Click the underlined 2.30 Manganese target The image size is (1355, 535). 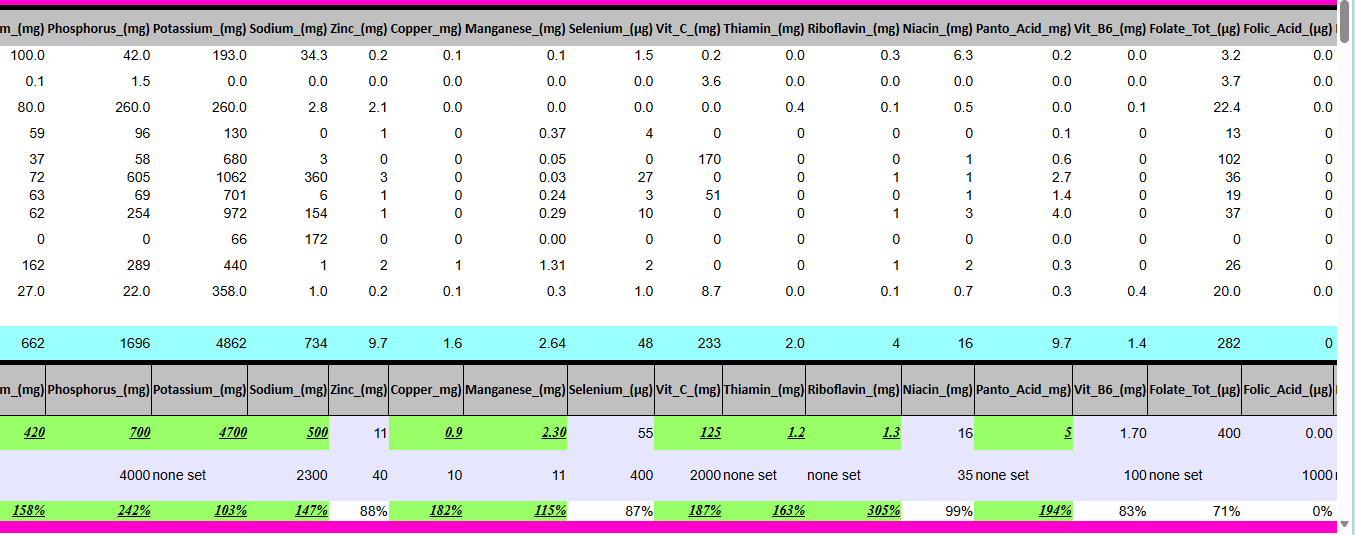pos(548,433)
